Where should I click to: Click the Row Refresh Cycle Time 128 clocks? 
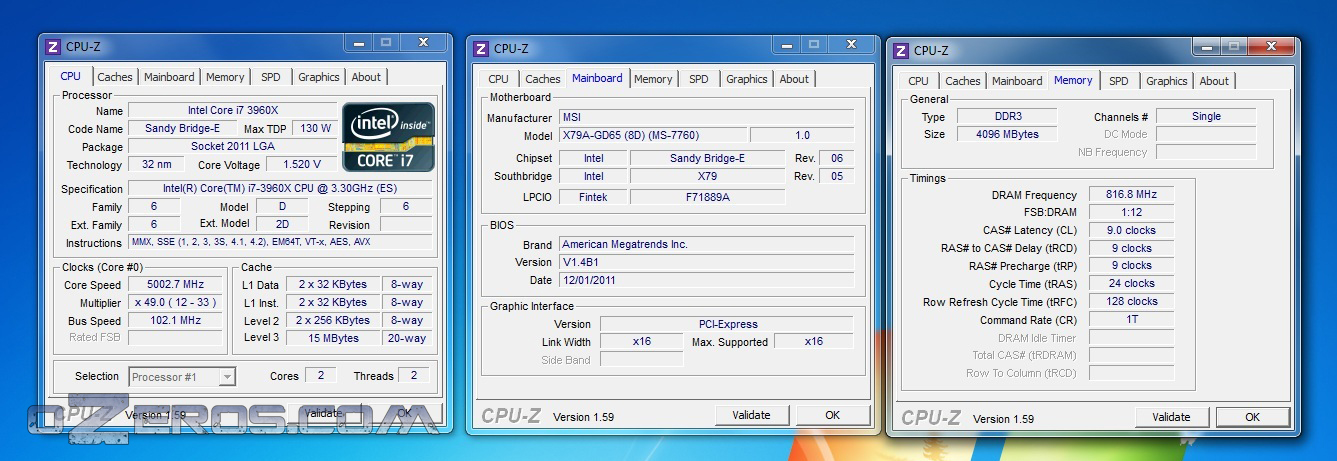click(x=1131, y=301)
